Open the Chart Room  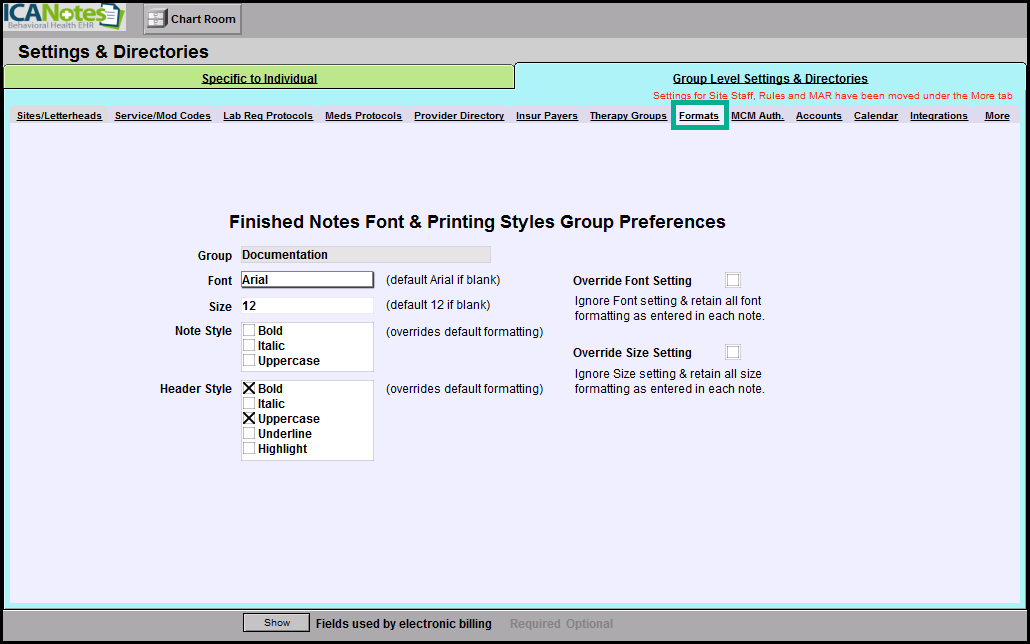(192, 19)
